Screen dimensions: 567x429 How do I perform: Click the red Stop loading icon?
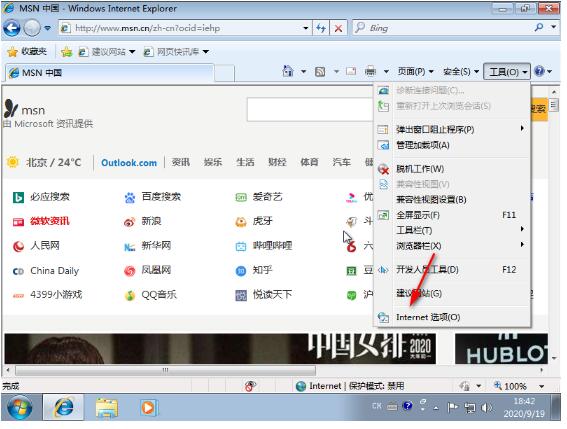click(338, 28)
